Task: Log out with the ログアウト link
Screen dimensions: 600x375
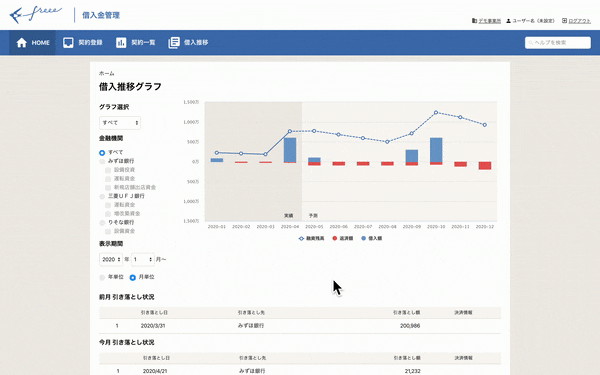Action: [579, 21]
